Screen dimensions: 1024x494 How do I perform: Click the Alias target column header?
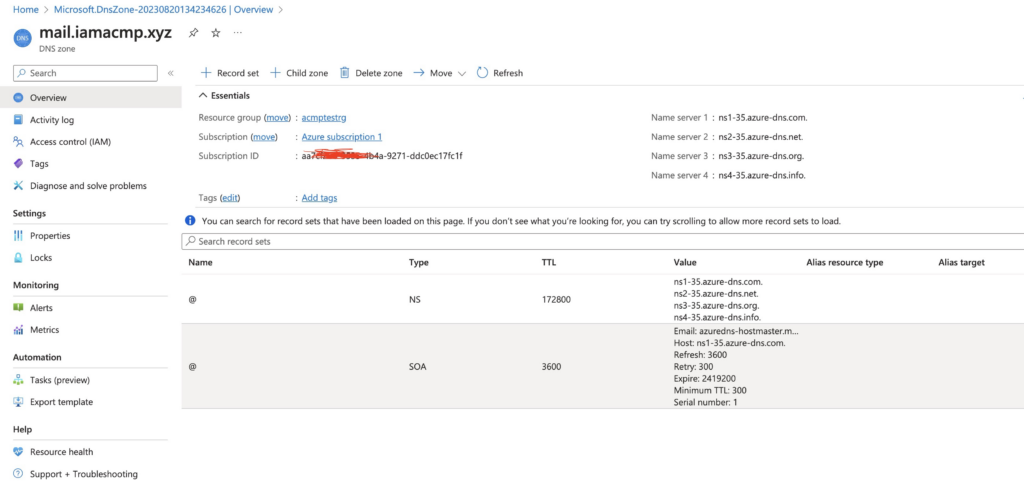pos(961,263)
